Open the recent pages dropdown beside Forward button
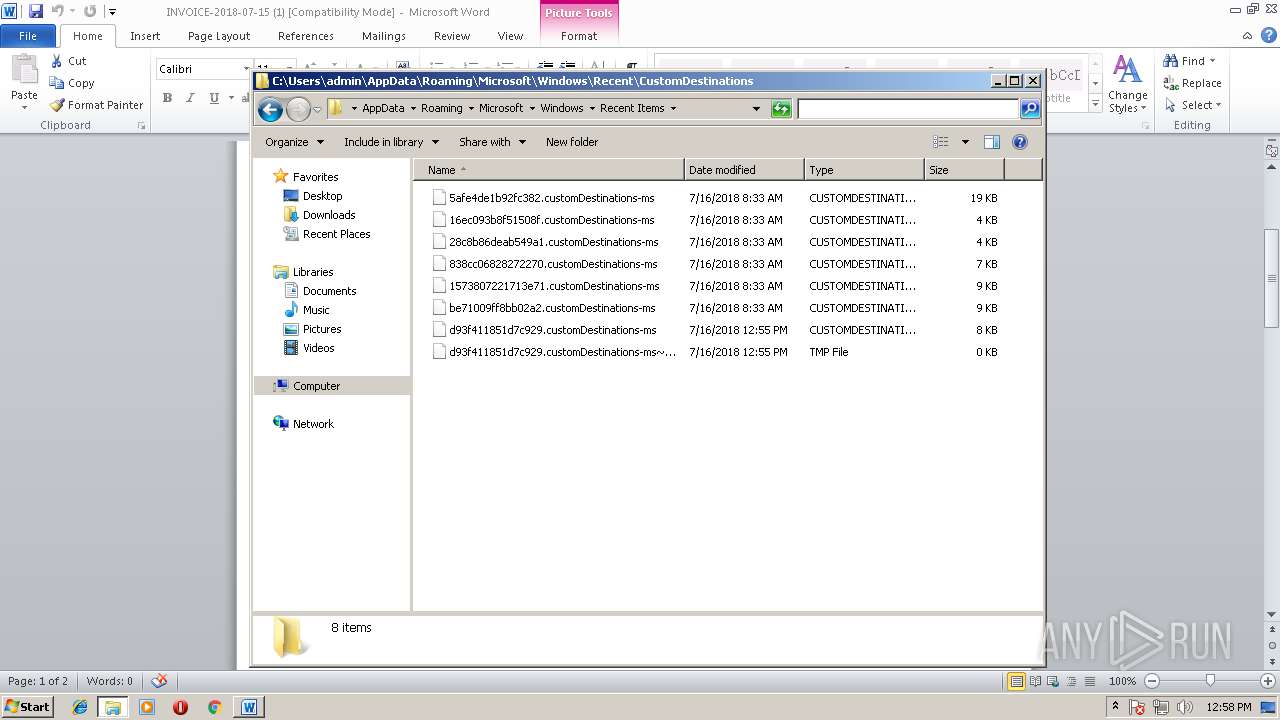The image size is (1280, 720). [317, 109]
